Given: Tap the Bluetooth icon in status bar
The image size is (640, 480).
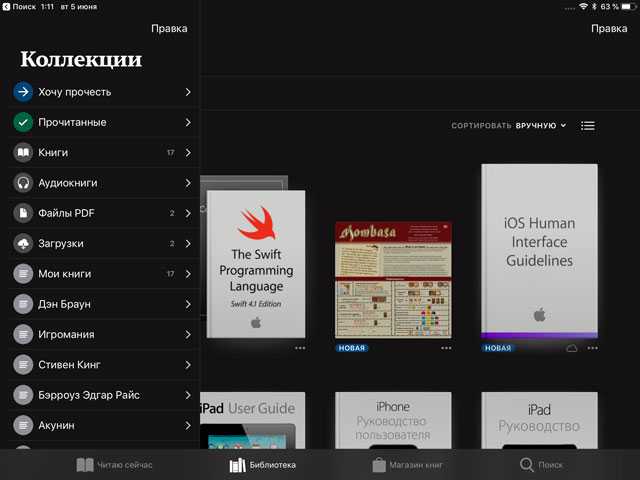Looking at the screenshot, I should (x=594, y=7).
